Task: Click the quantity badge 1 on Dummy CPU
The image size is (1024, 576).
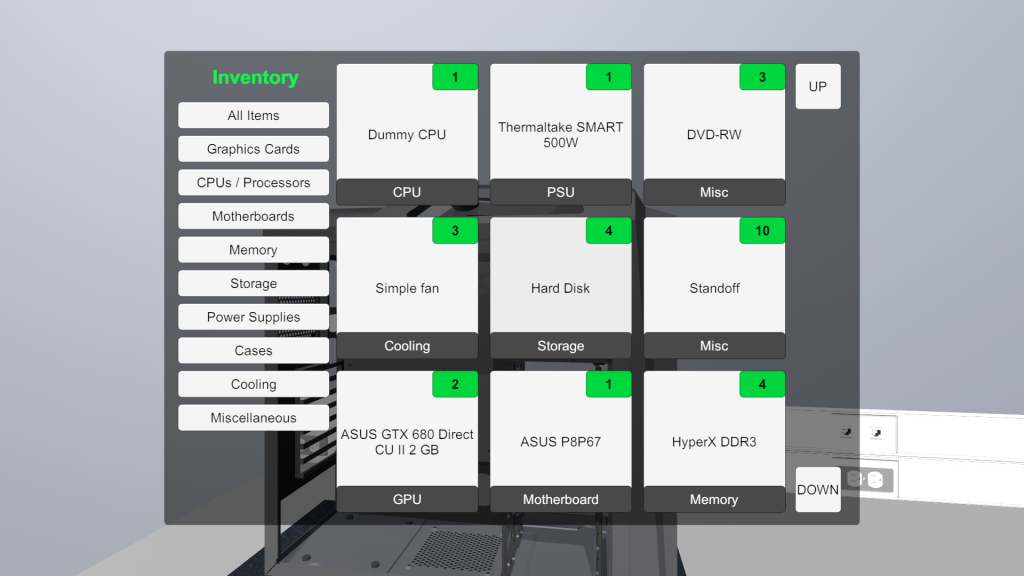Action: coord(455,77)
